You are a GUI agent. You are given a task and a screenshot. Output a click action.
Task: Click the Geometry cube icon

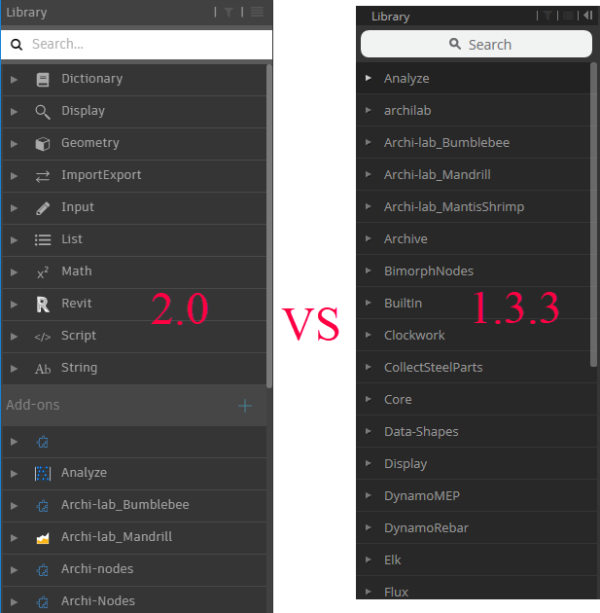[43, 143]
